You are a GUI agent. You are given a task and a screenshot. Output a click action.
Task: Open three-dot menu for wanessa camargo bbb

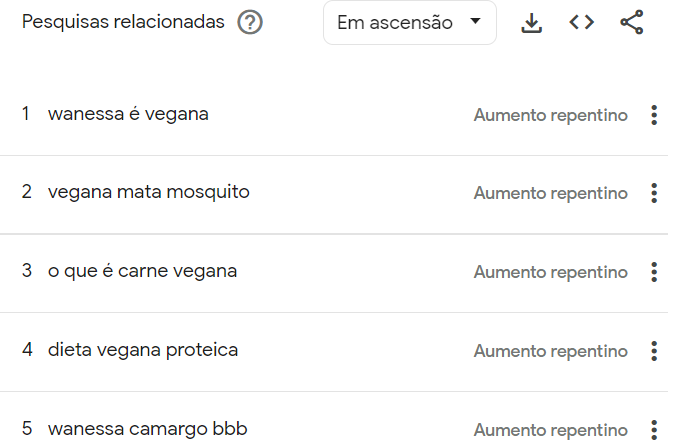pos(654,428)
